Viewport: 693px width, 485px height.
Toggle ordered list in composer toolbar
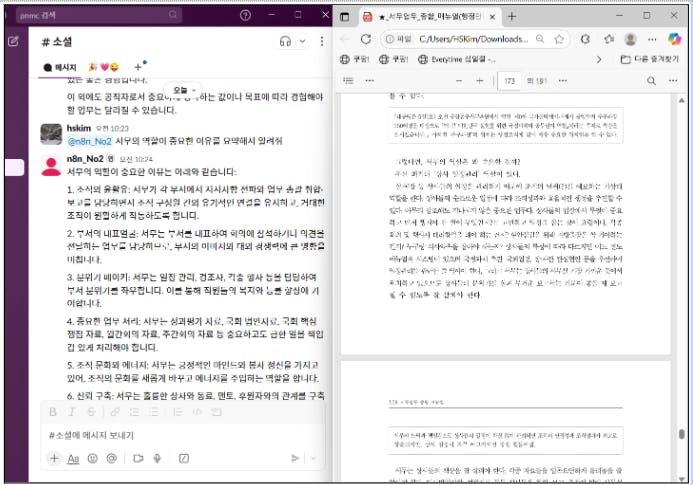pyautogui.click(x=134, y=412)
